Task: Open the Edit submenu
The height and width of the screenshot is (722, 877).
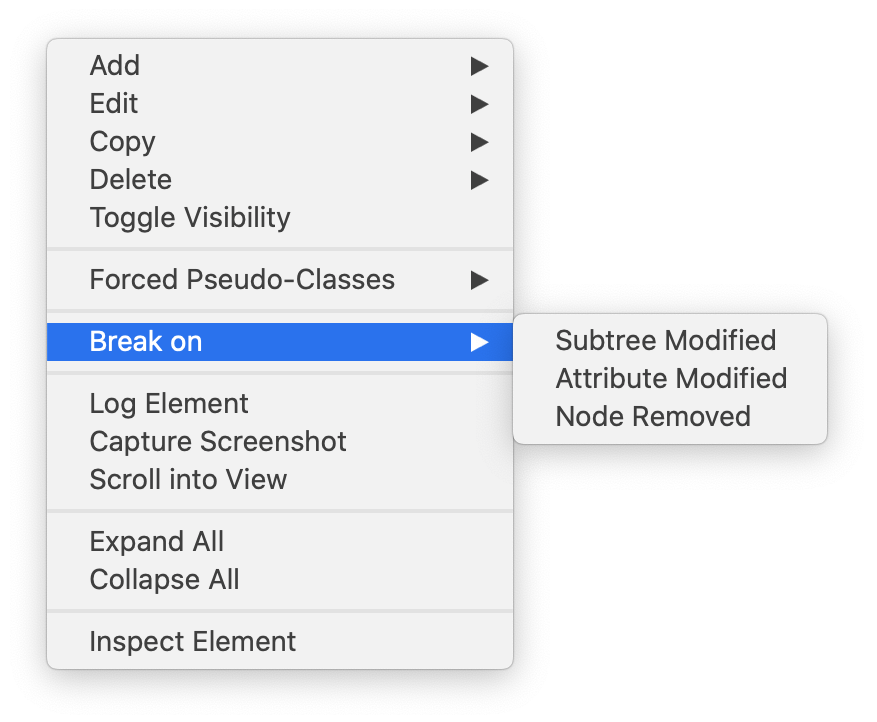Action: [x=114, y=104]
